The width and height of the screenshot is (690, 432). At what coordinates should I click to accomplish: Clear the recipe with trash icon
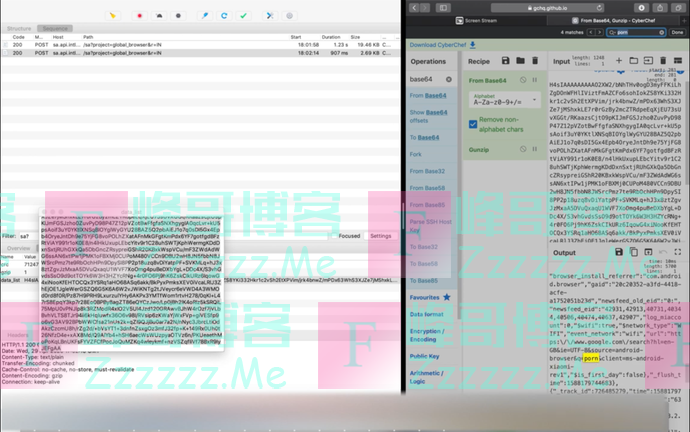(x=535, y=61)
